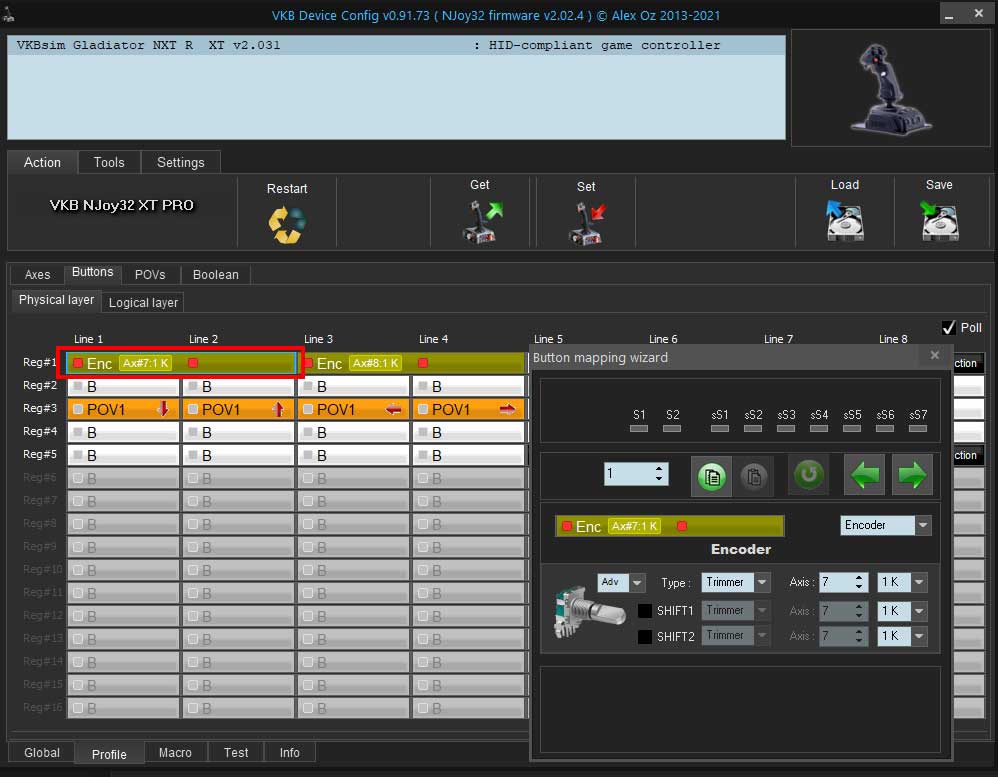Click the Set joystick icon

pos(586,223)
